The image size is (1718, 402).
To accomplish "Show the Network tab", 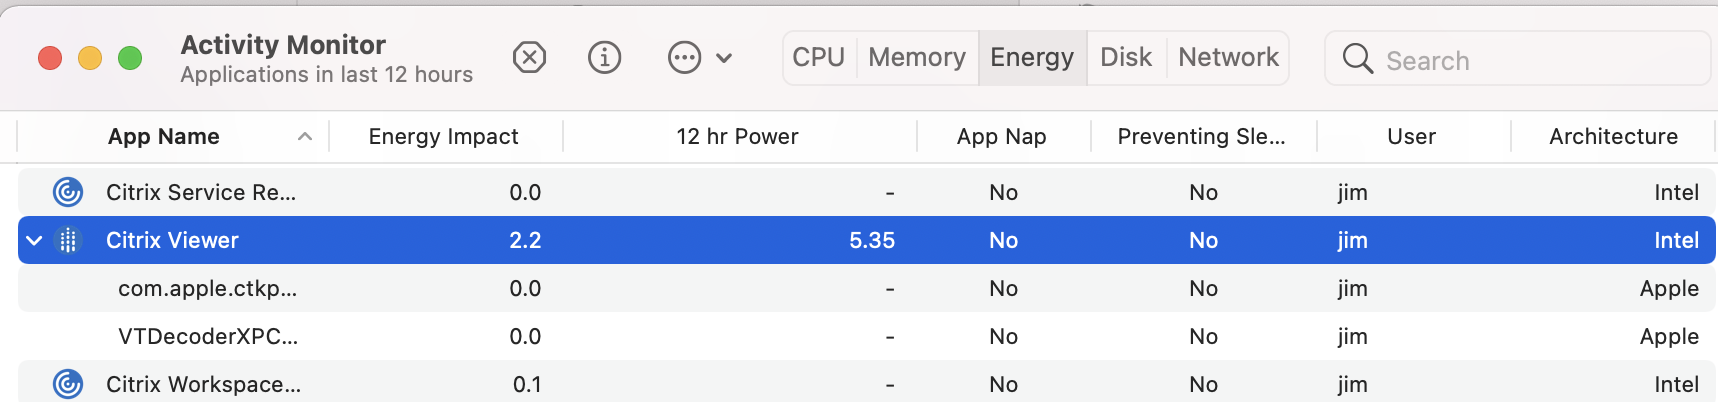I will tap(1228, 58).
